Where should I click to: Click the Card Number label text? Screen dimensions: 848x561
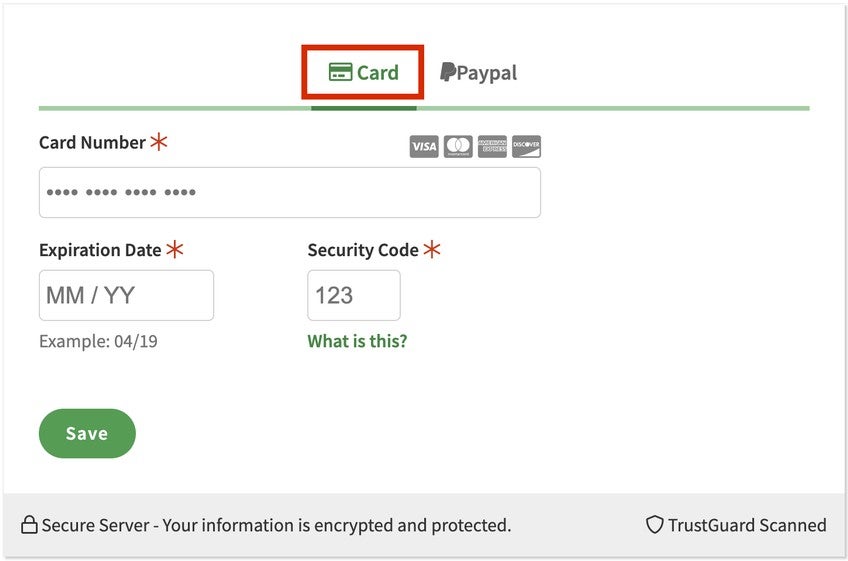pos(92,143)
